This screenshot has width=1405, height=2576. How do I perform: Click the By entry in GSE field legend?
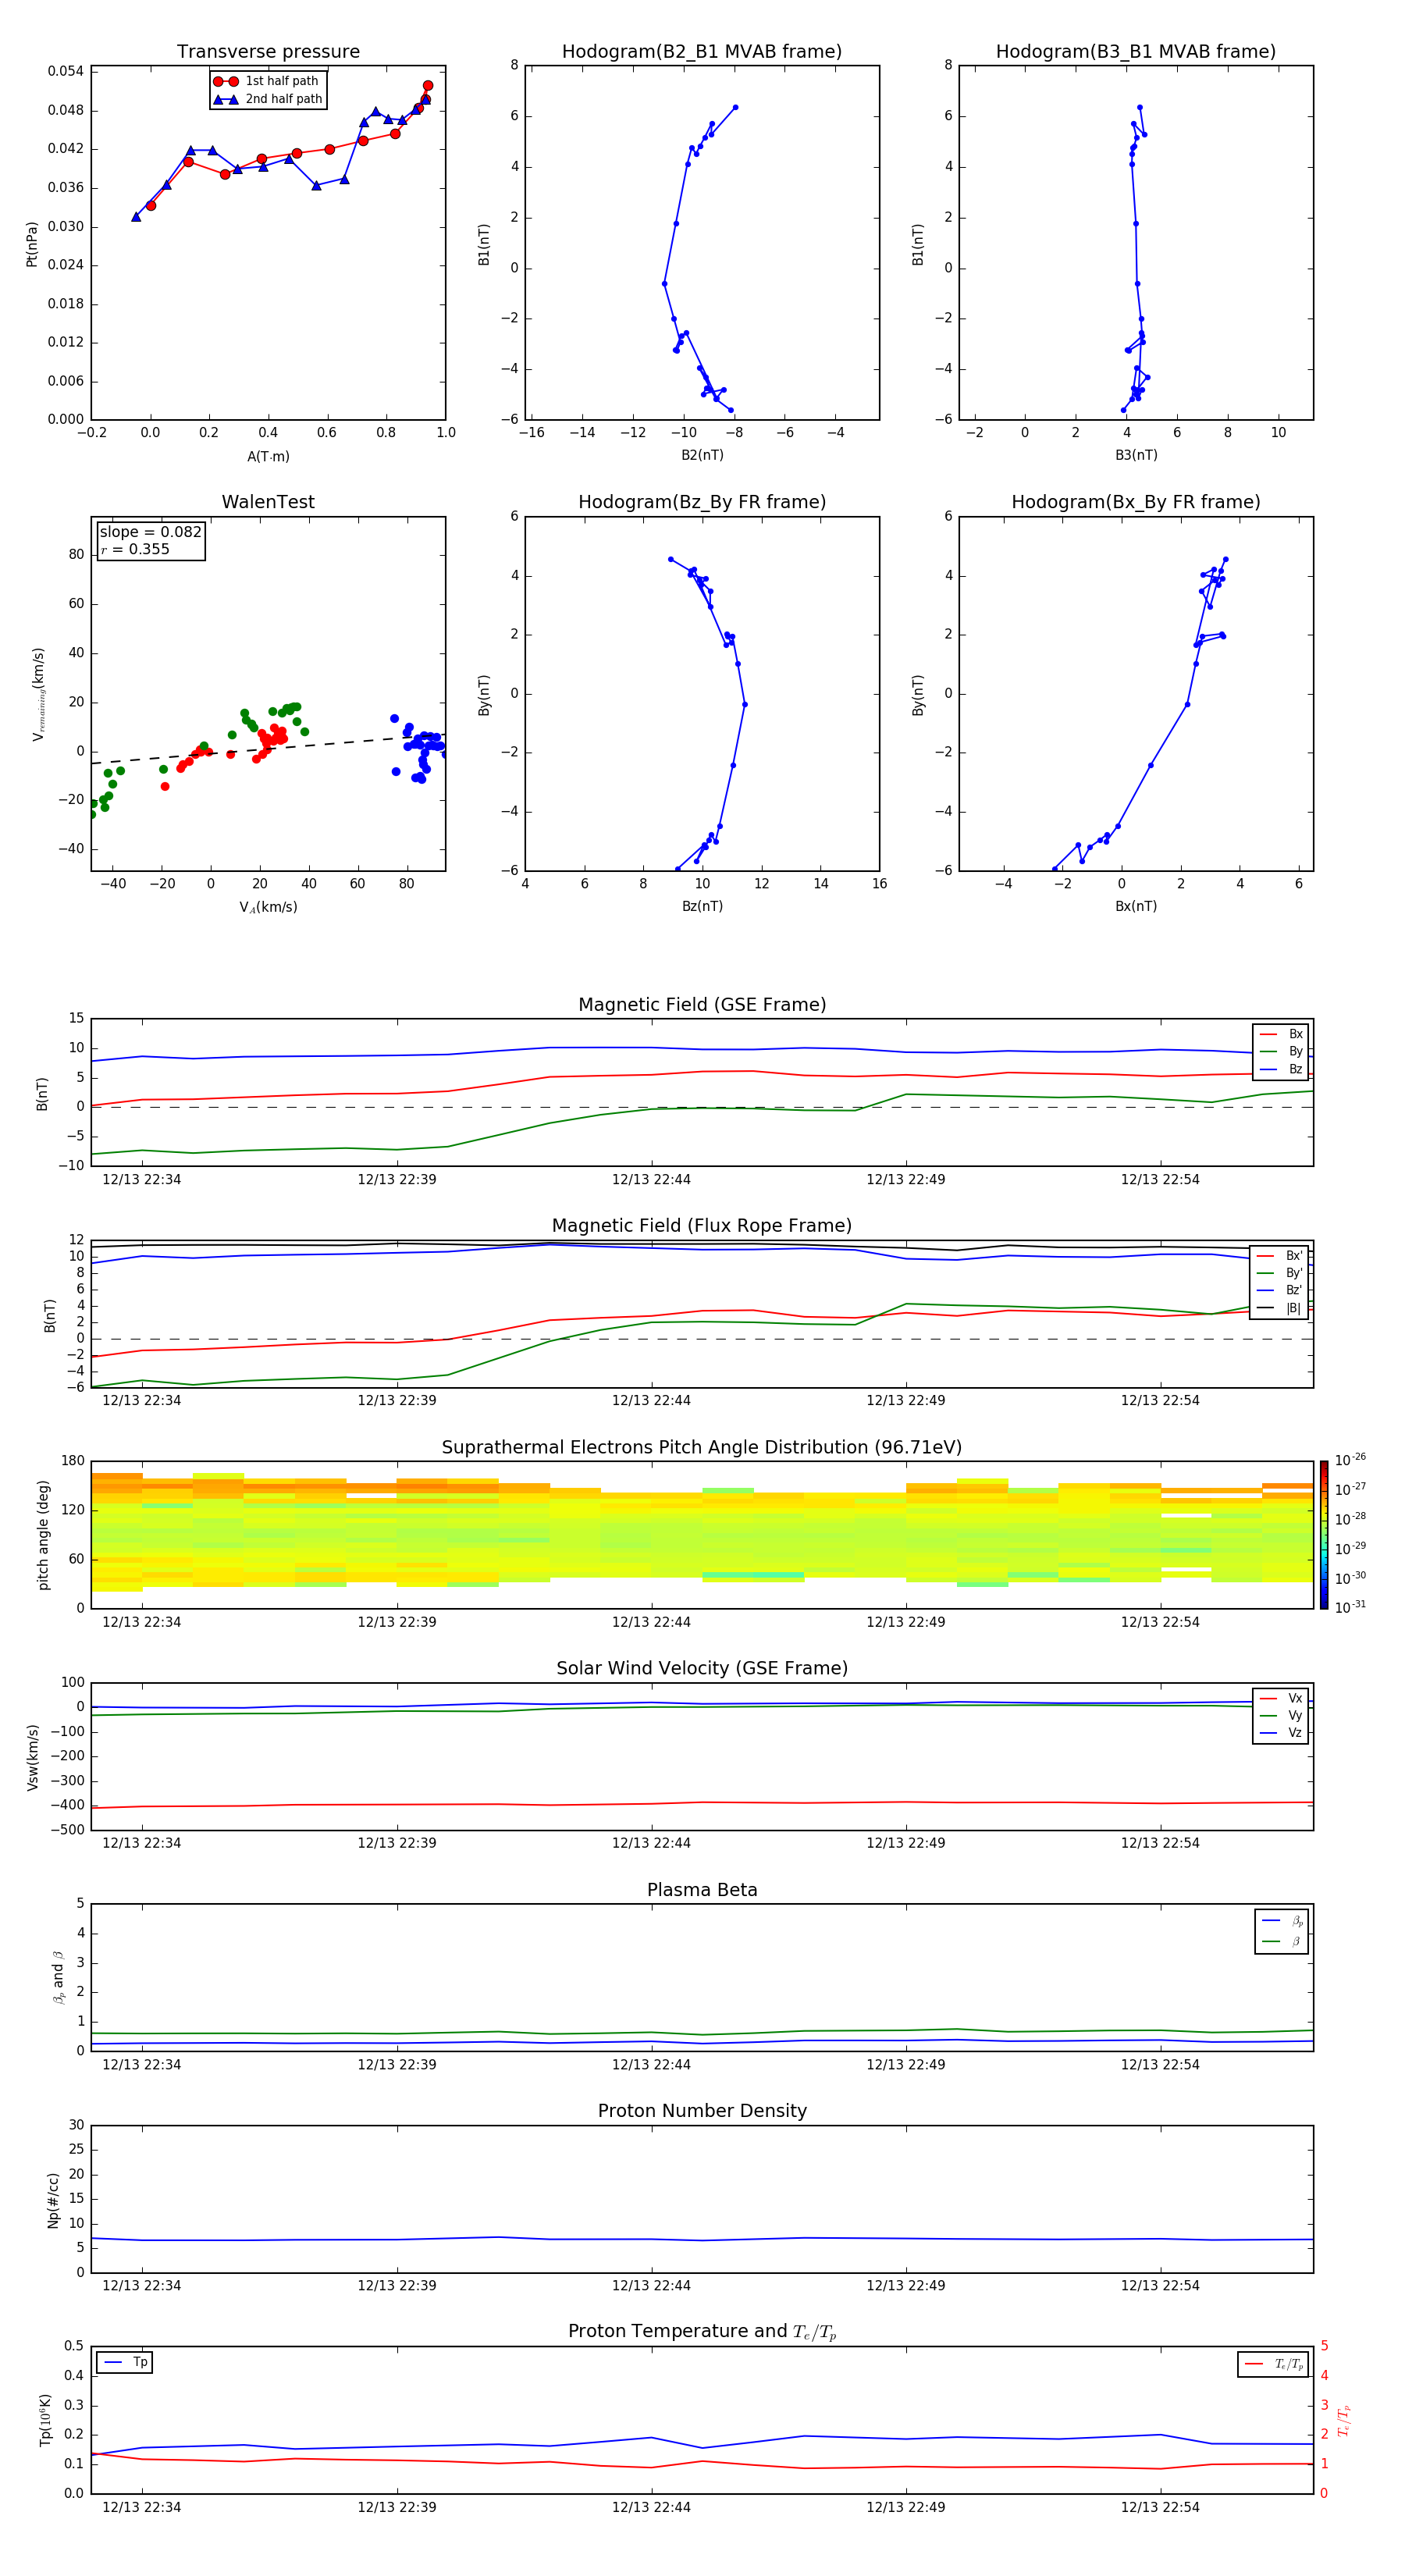[x=1281, y=1052]
